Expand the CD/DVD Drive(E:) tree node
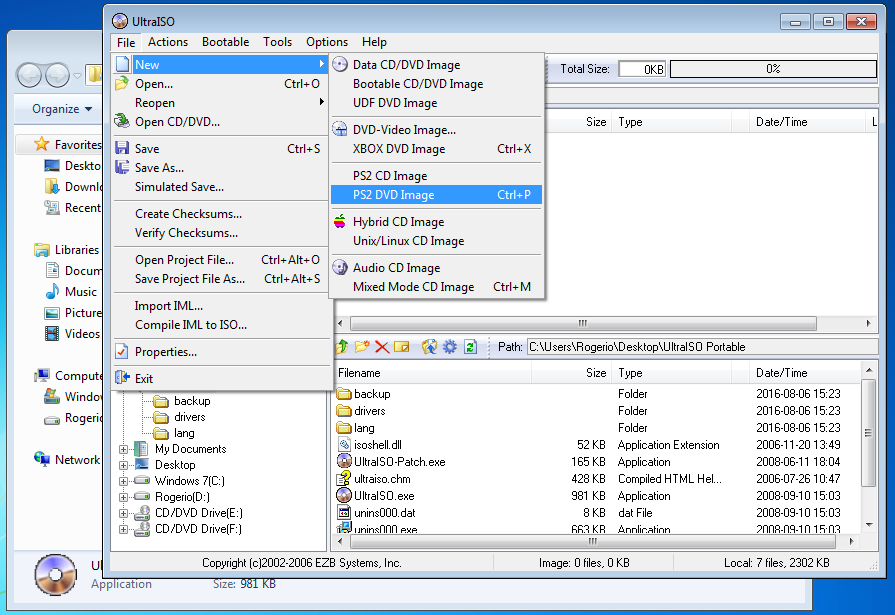Screen dimensions: 895x615 click(124, 513)
